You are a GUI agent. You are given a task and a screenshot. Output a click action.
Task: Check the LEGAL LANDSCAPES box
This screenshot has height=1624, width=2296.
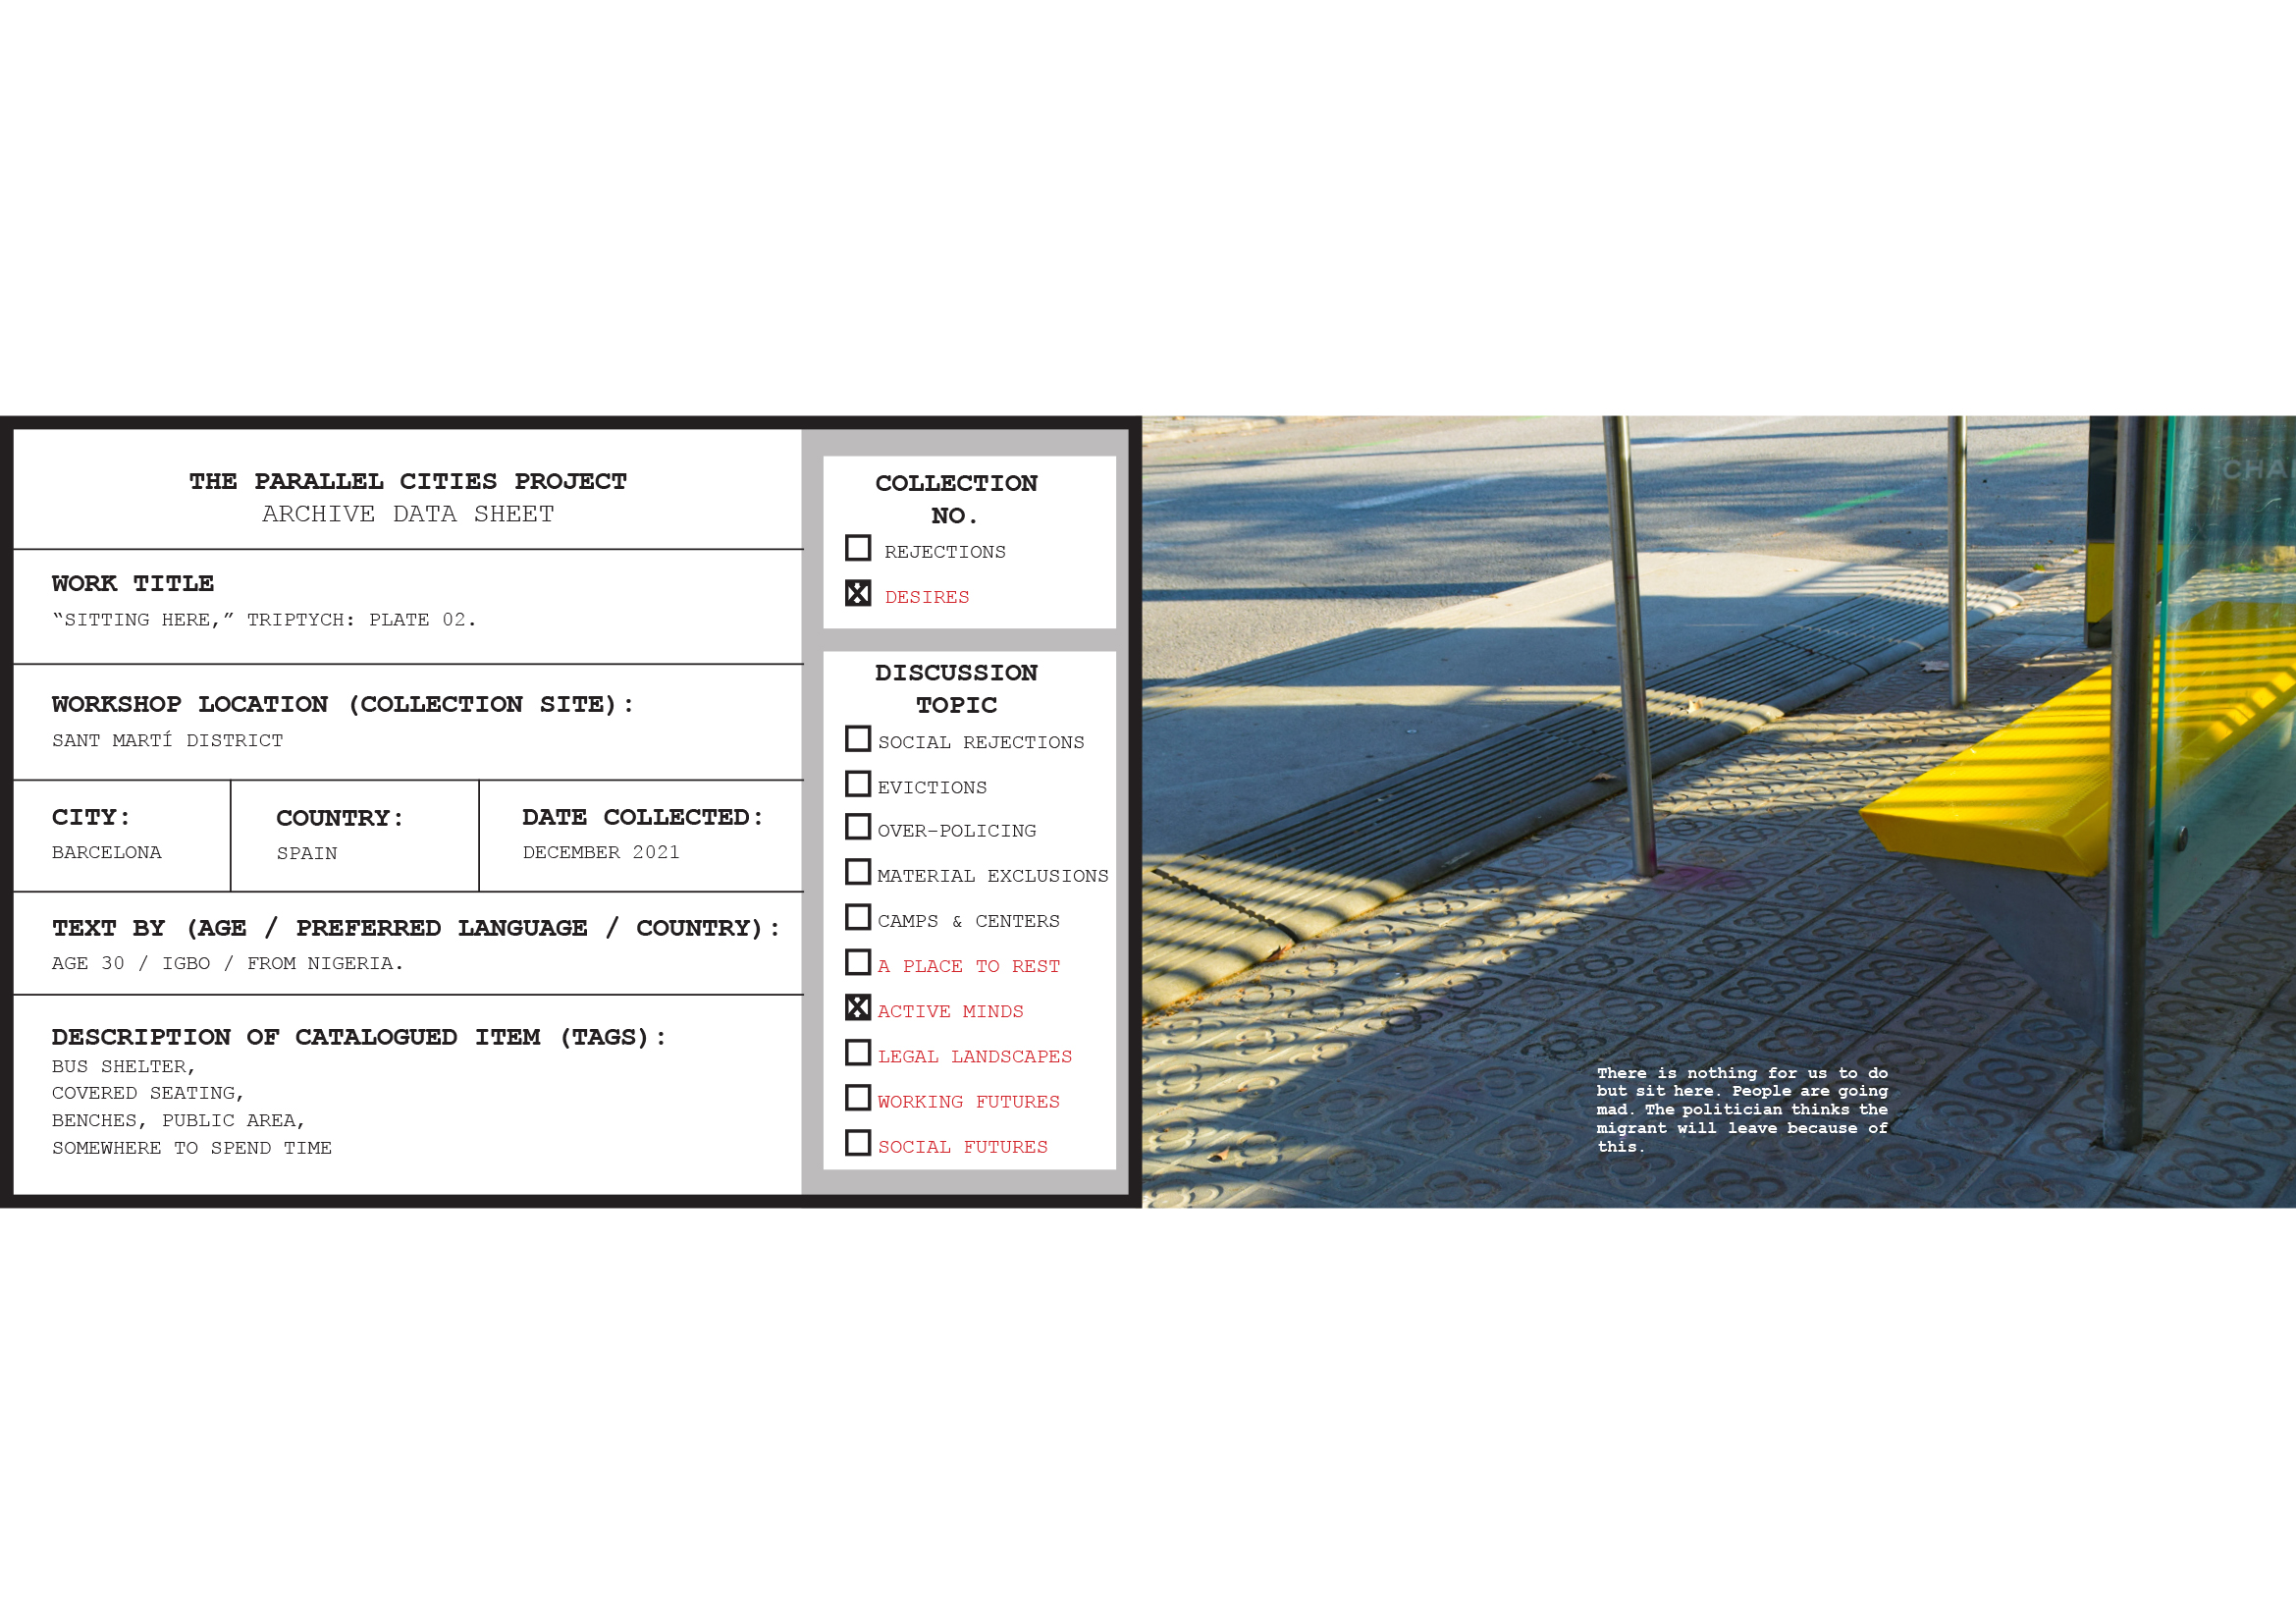click(857, 1053)
